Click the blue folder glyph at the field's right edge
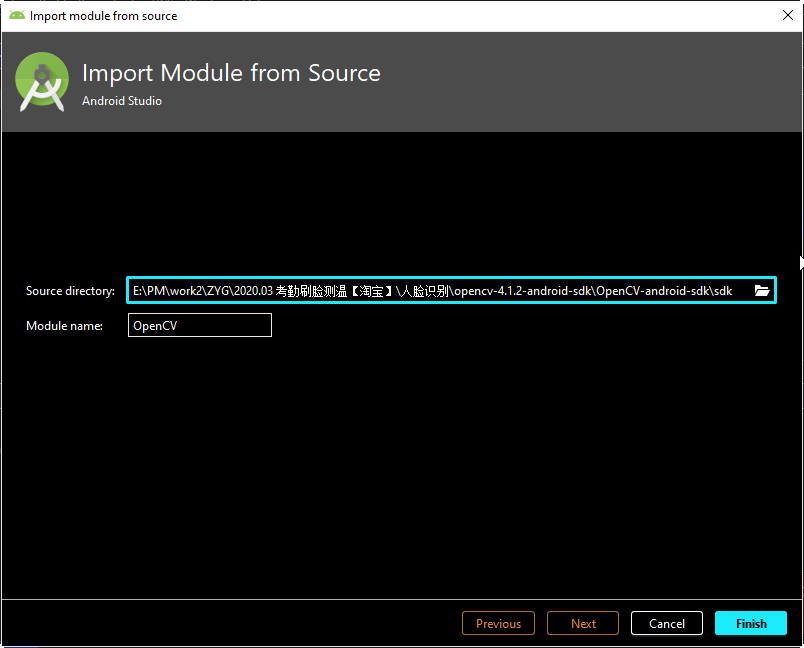The height and width of the screenshot is (648, 804). 762,290
